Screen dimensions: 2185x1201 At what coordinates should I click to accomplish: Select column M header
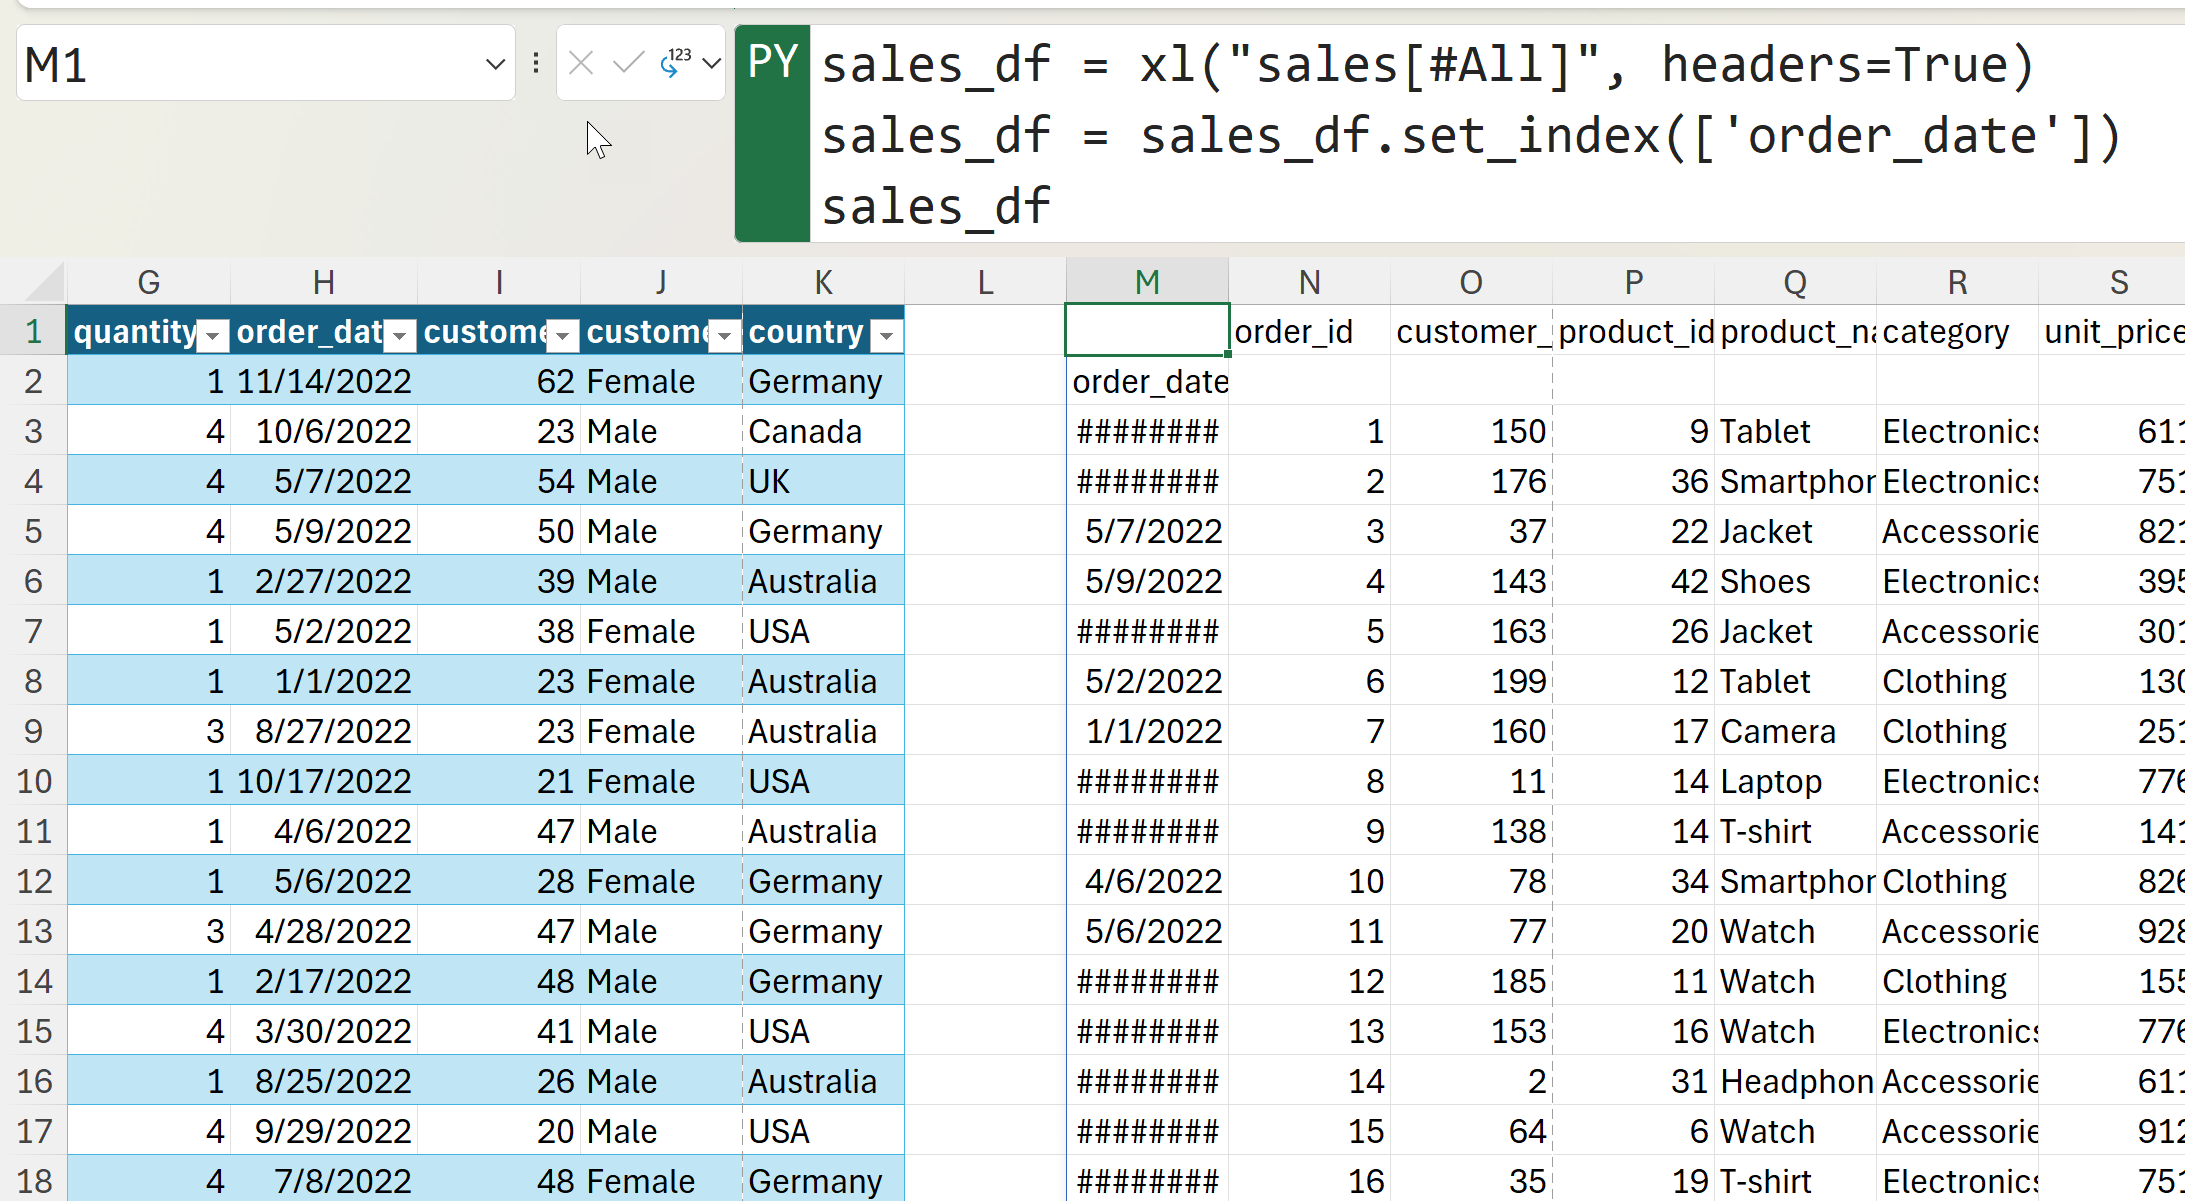pos(1147,283)
